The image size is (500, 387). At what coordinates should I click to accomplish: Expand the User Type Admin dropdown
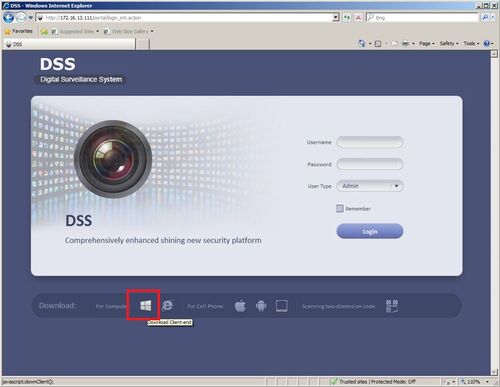pyautogui.click(x=370, y=186)
